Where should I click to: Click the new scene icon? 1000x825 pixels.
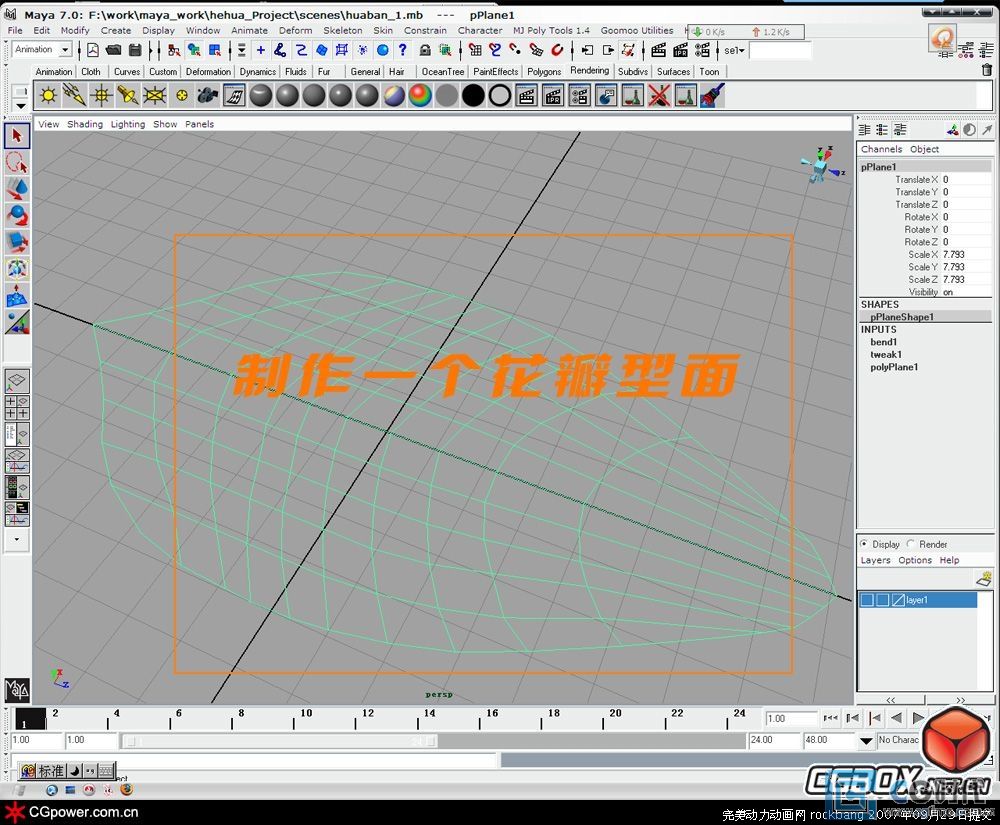93,50
